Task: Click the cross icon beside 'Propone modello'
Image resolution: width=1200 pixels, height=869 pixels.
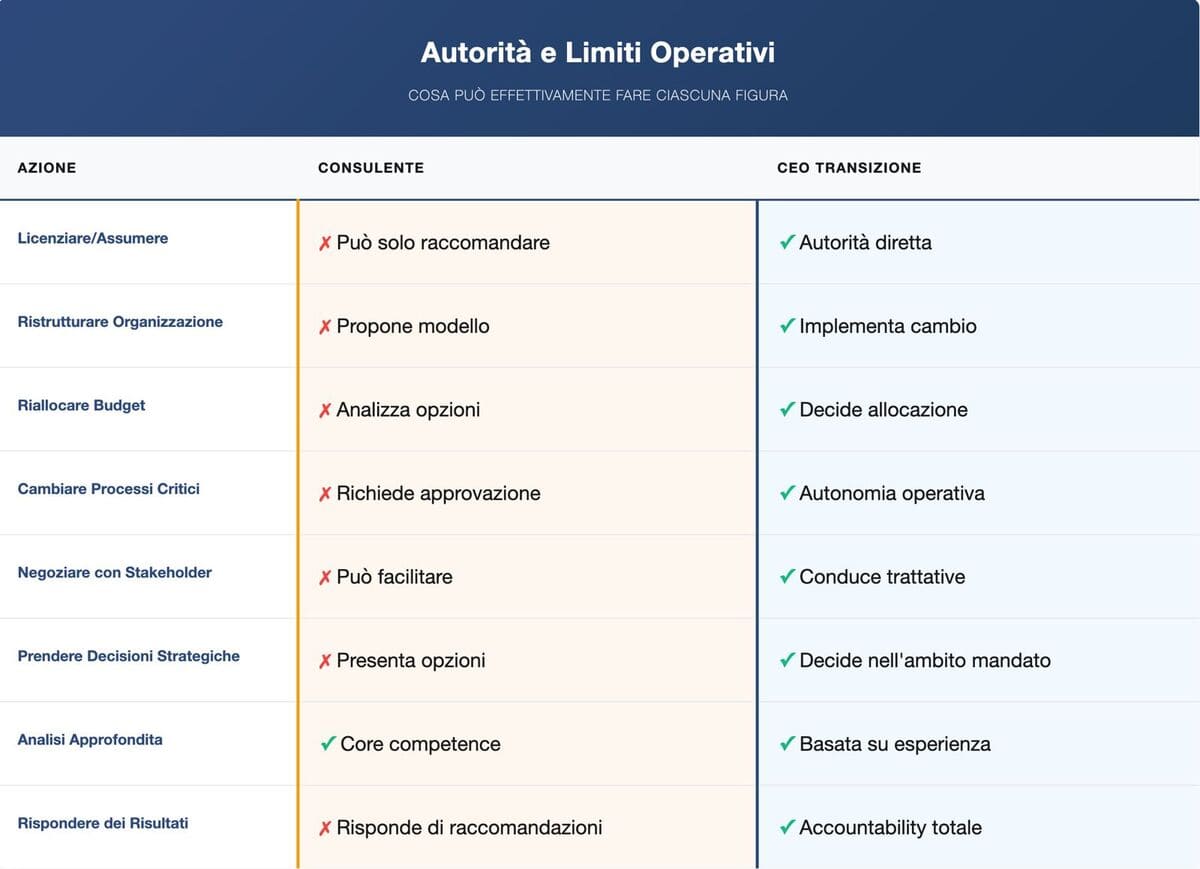Action: click(x=325, y=326)
